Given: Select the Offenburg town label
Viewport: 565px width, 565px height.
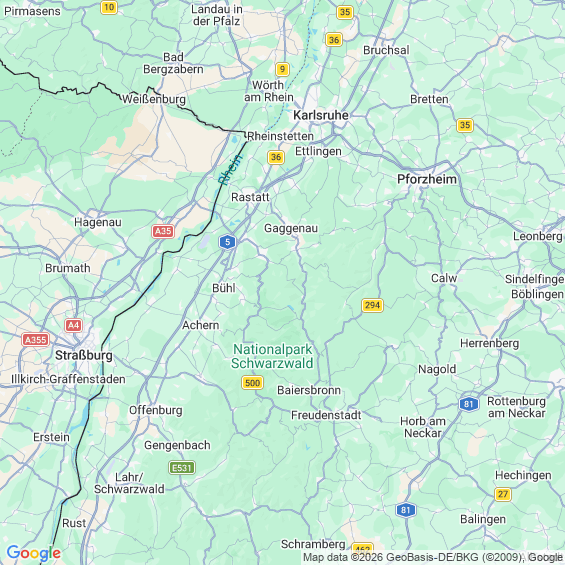Looking at the screenshot, I should pos(156,410).
